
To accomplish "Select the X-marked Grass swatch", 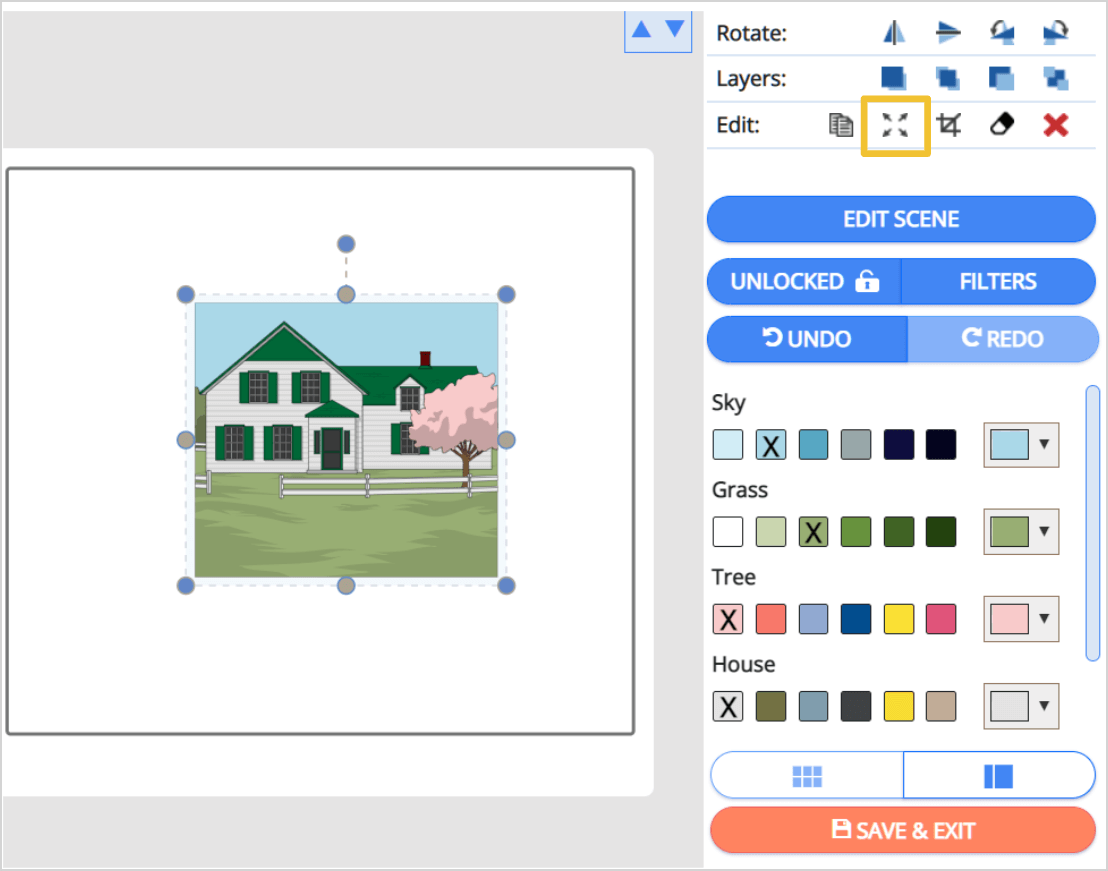I will pyautogui.click(x=813, y=531).
